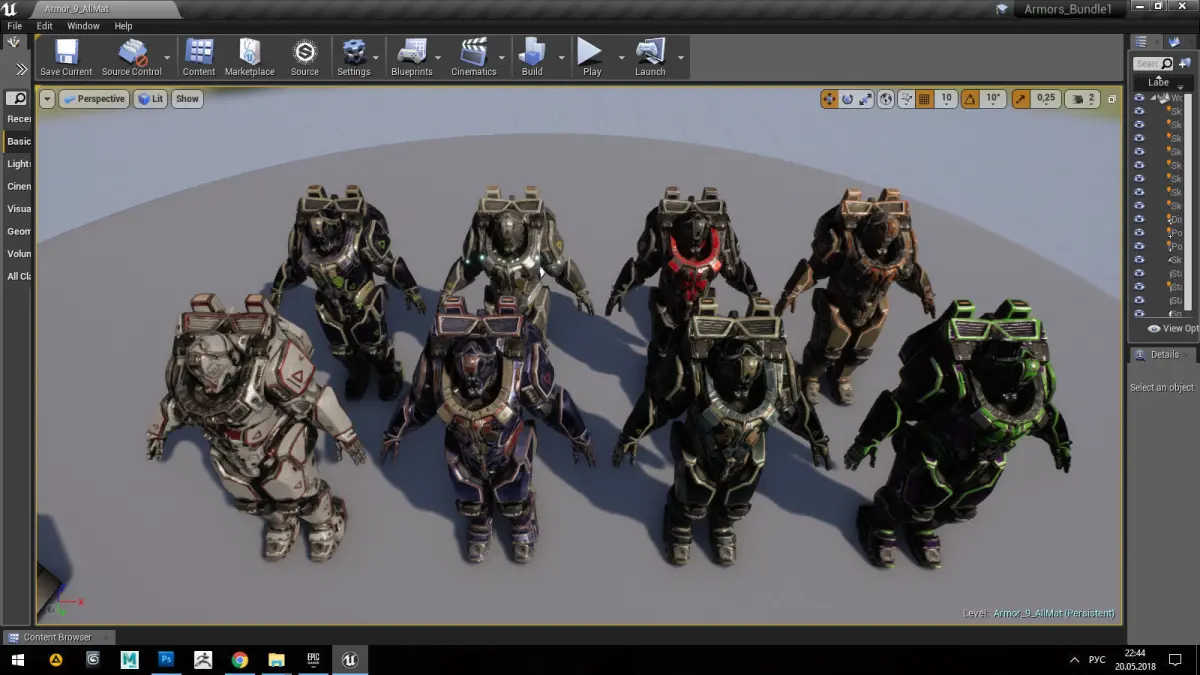Open the rotation snap 10° dropdown
The height and width of the screenshot is (675, 1200).
[993, 99]
